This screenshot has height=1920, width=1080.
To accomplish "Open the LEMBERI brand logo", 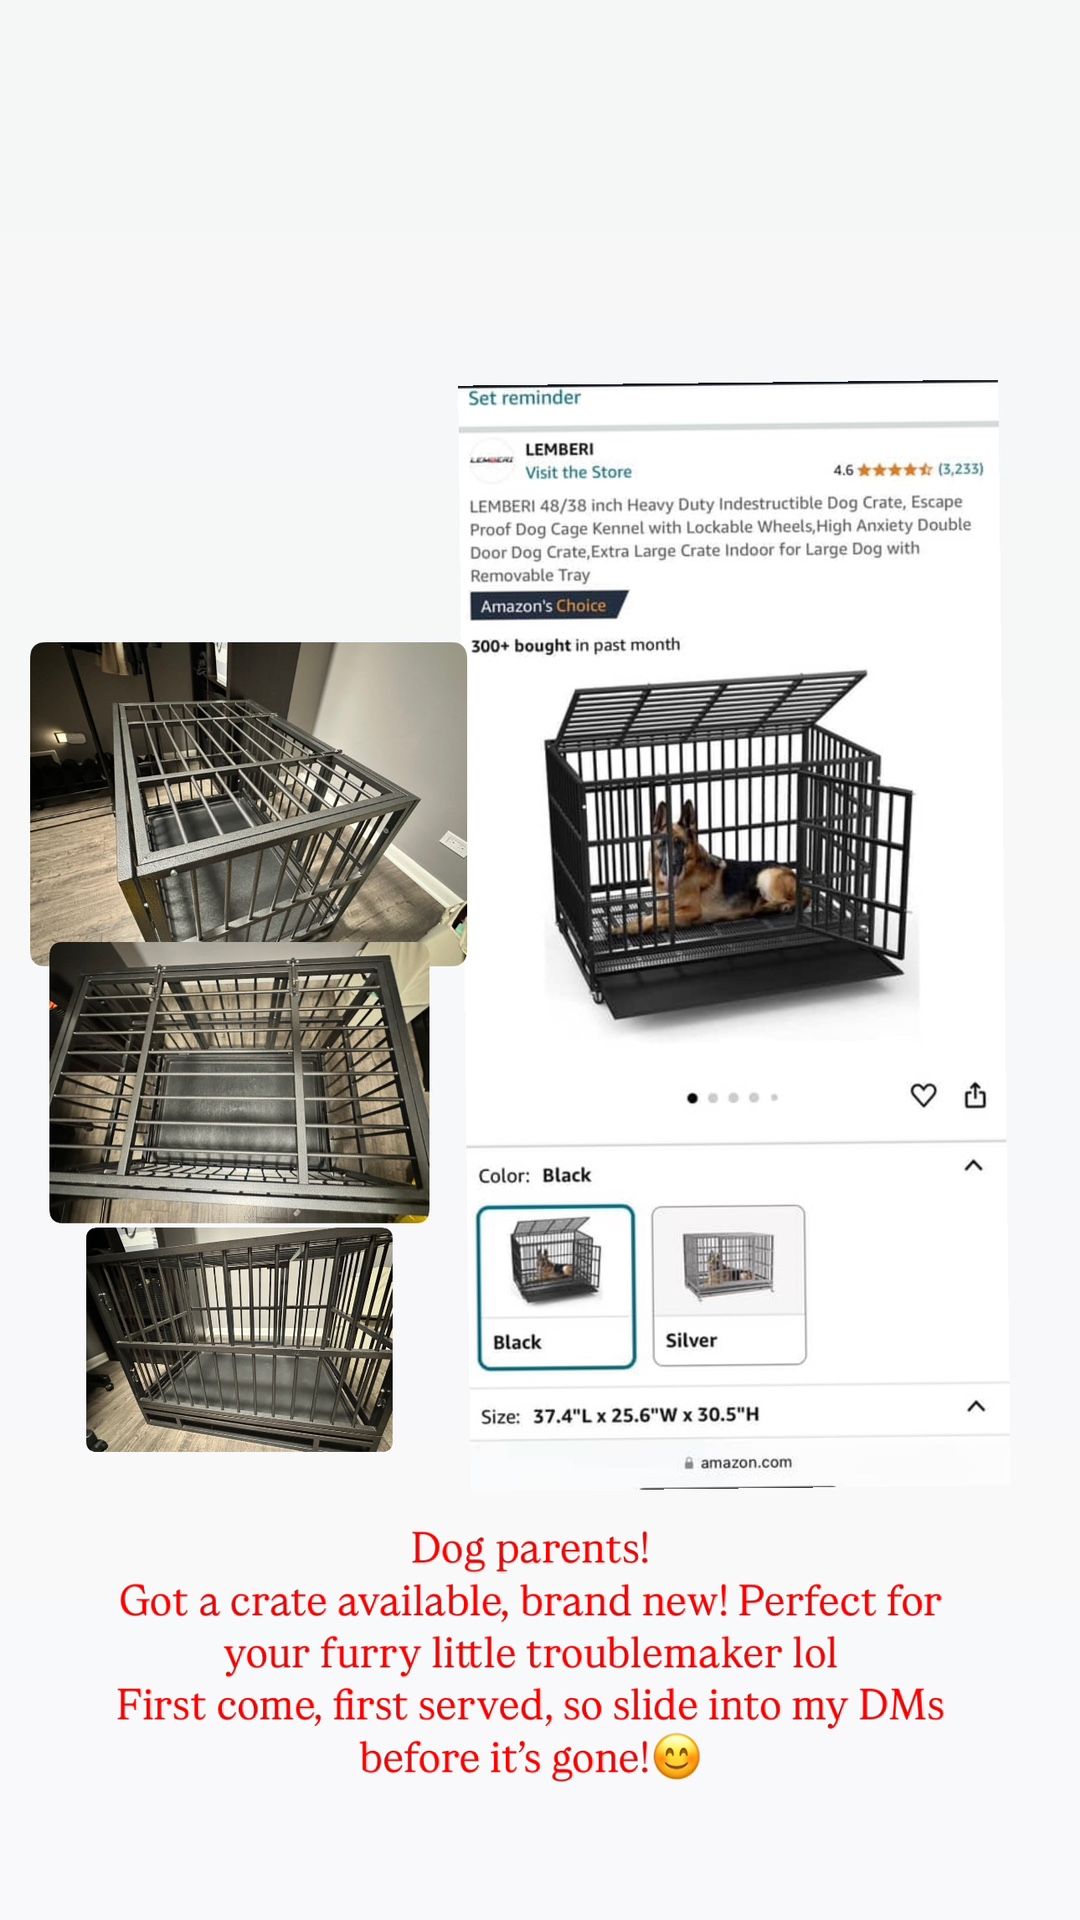I will coord(491,460).
